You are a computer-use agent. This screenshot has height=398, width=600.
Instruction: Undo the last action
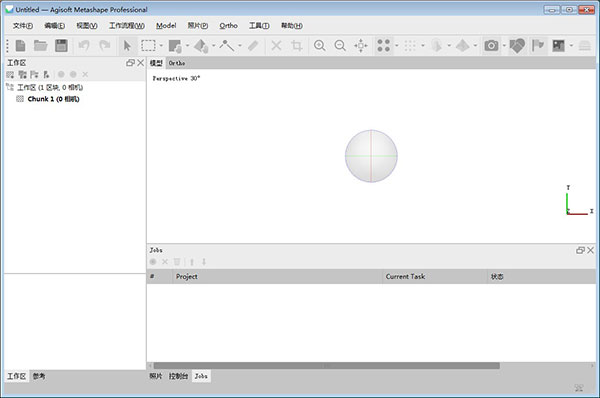point(84,46)
